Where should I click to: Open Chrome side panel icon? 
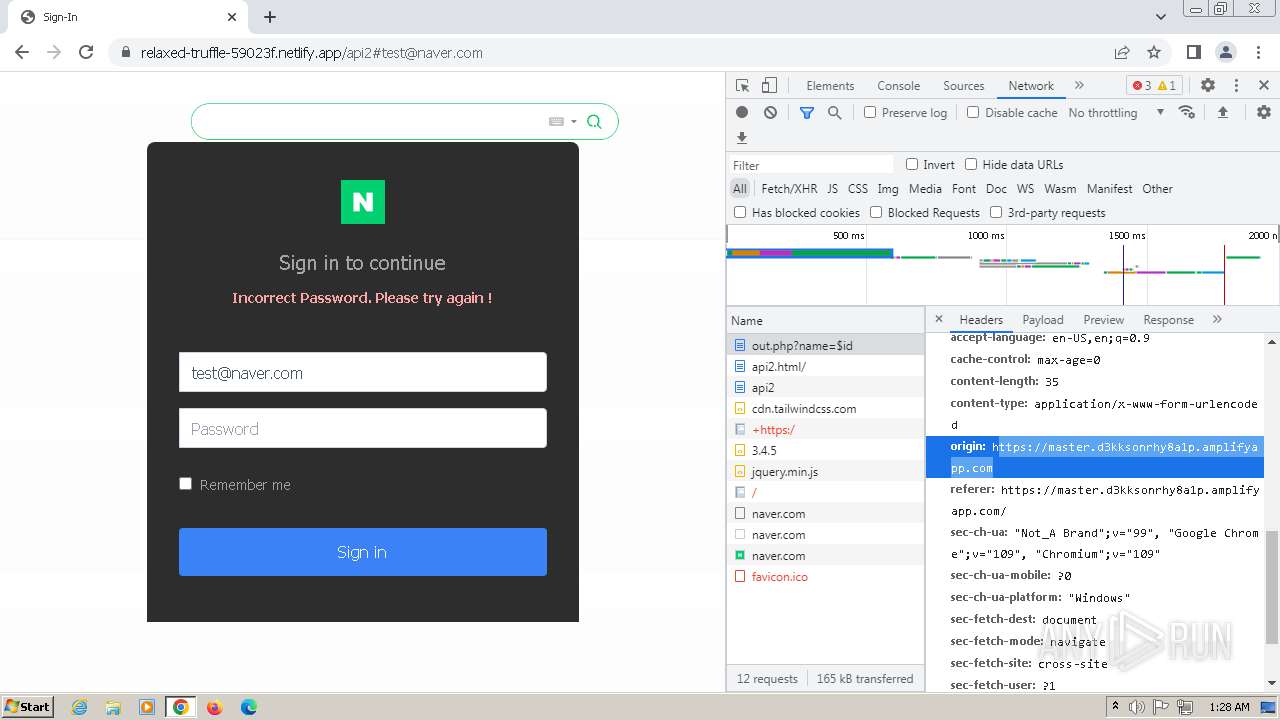tap(1194, 52)
